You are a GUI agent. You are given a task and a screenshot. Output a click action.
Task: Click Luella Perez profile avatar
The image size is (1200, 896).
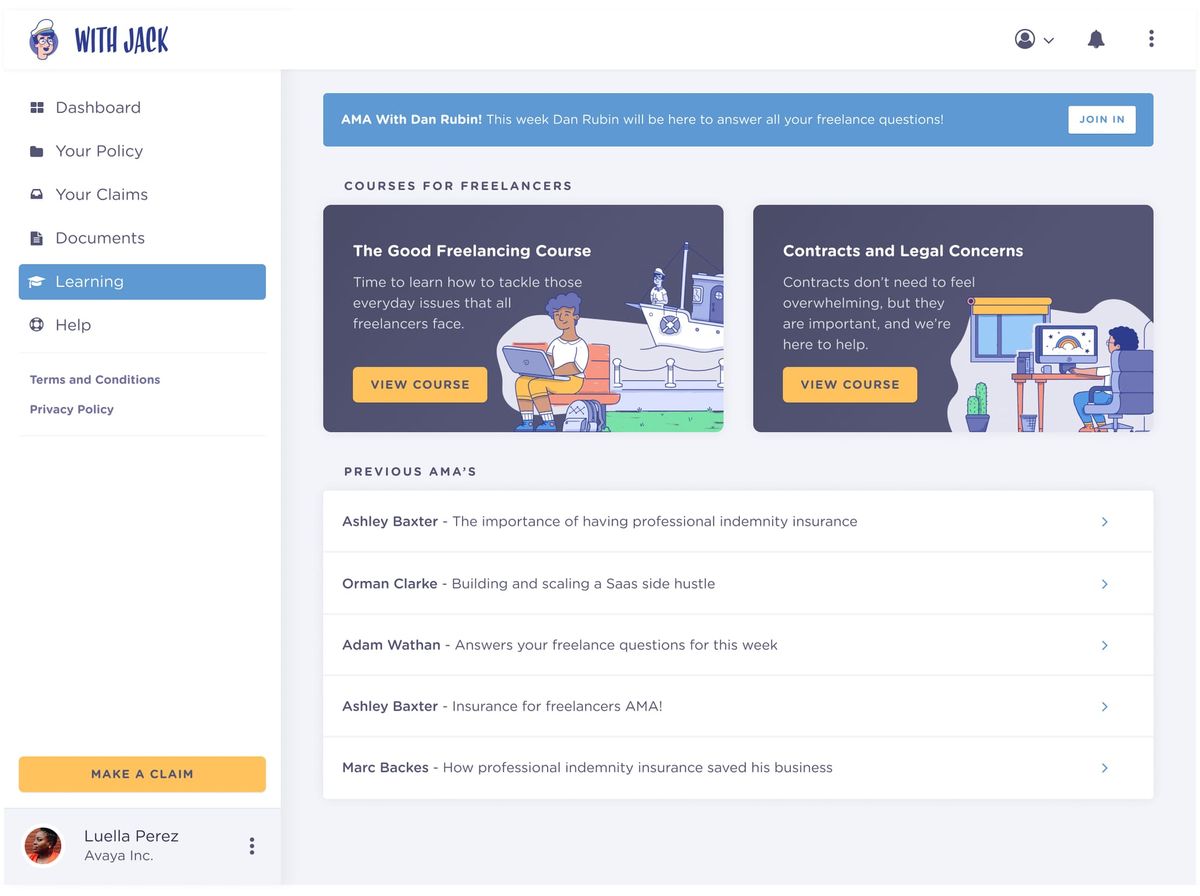[x=43, y=846]
